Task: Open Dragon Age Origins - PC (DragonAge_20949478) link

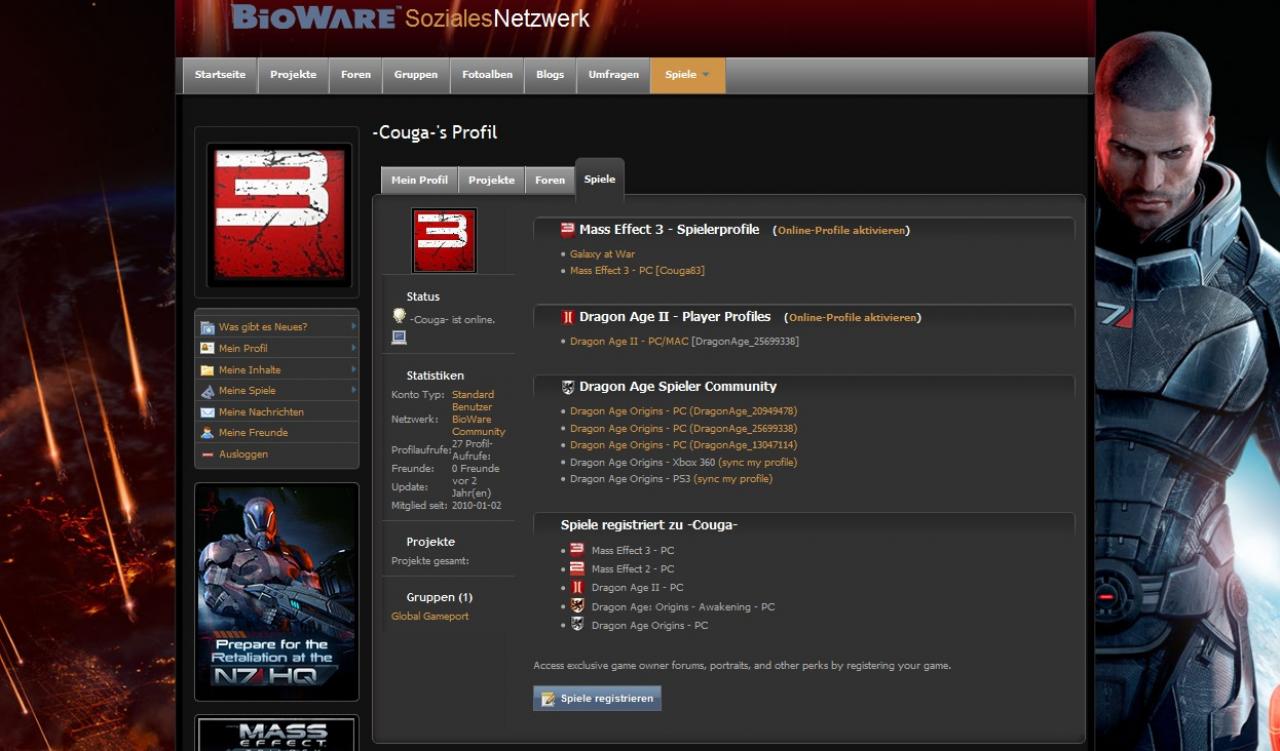Action: click(684, 411)
